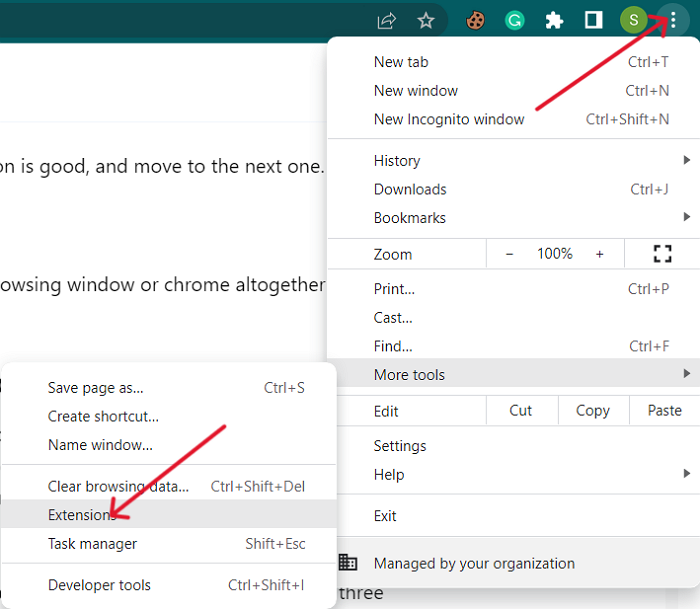Open the green S profile avatar
700x609 pixels.
tap(633, 20)
